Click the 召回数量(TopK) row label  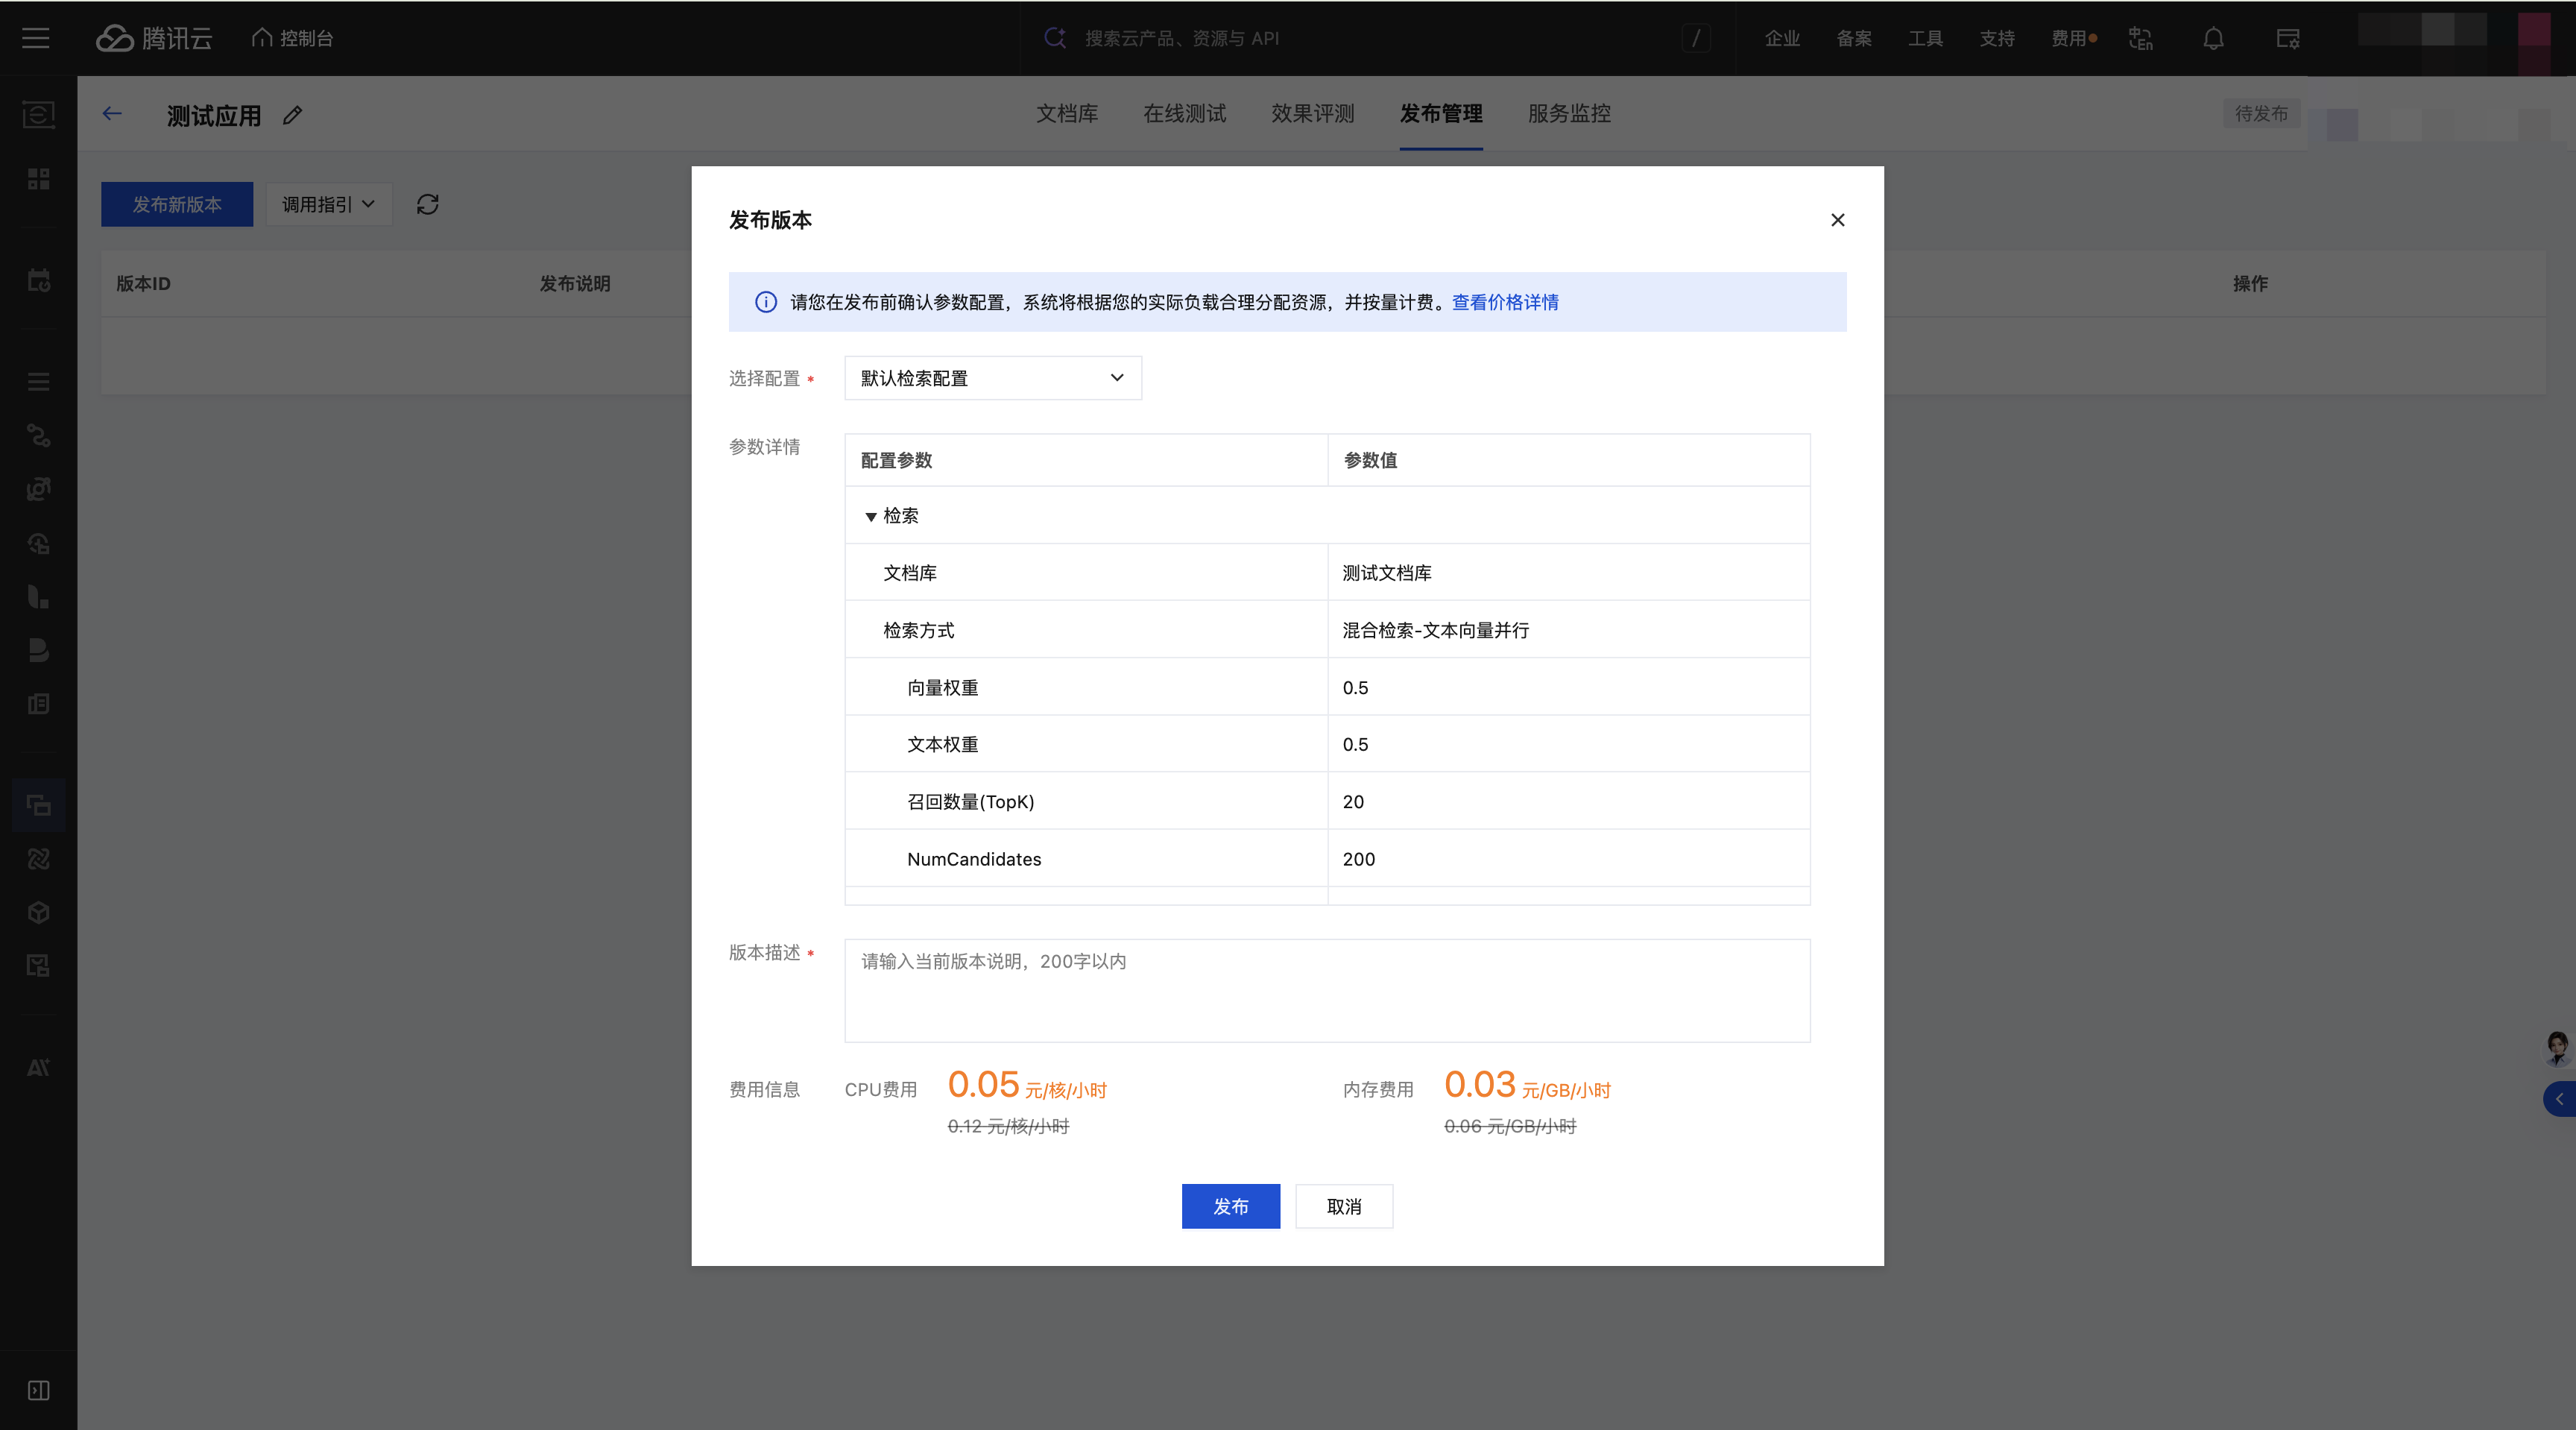pos(970,802)
